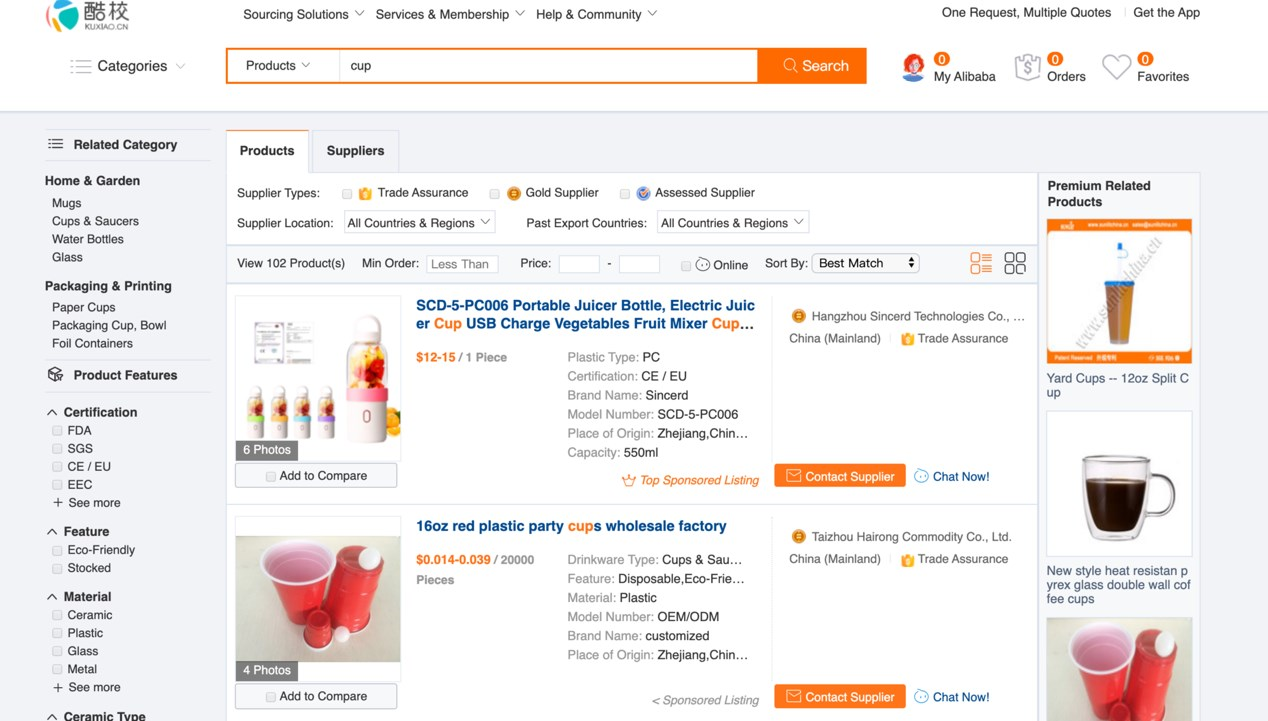Open the Sourcing Solutions menu
The height and width of the screenshot is (721, 1268).
tap(303, 14)
